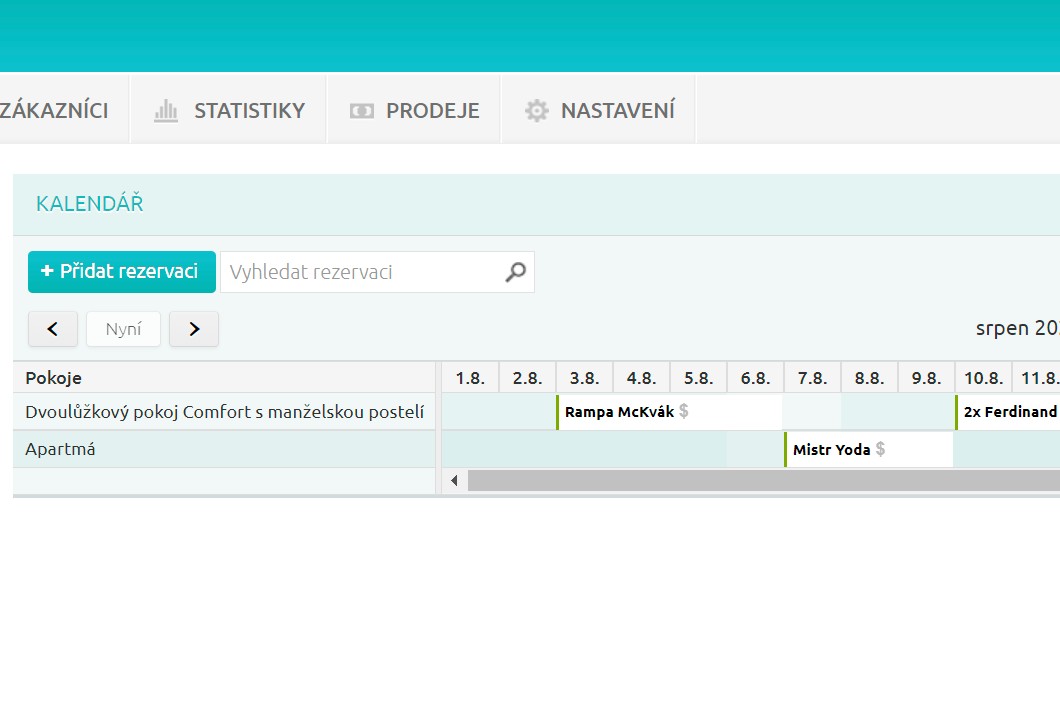Open the Statistiky menu tab
This screenshot has width=1060, height=704.
coord(249,110)
